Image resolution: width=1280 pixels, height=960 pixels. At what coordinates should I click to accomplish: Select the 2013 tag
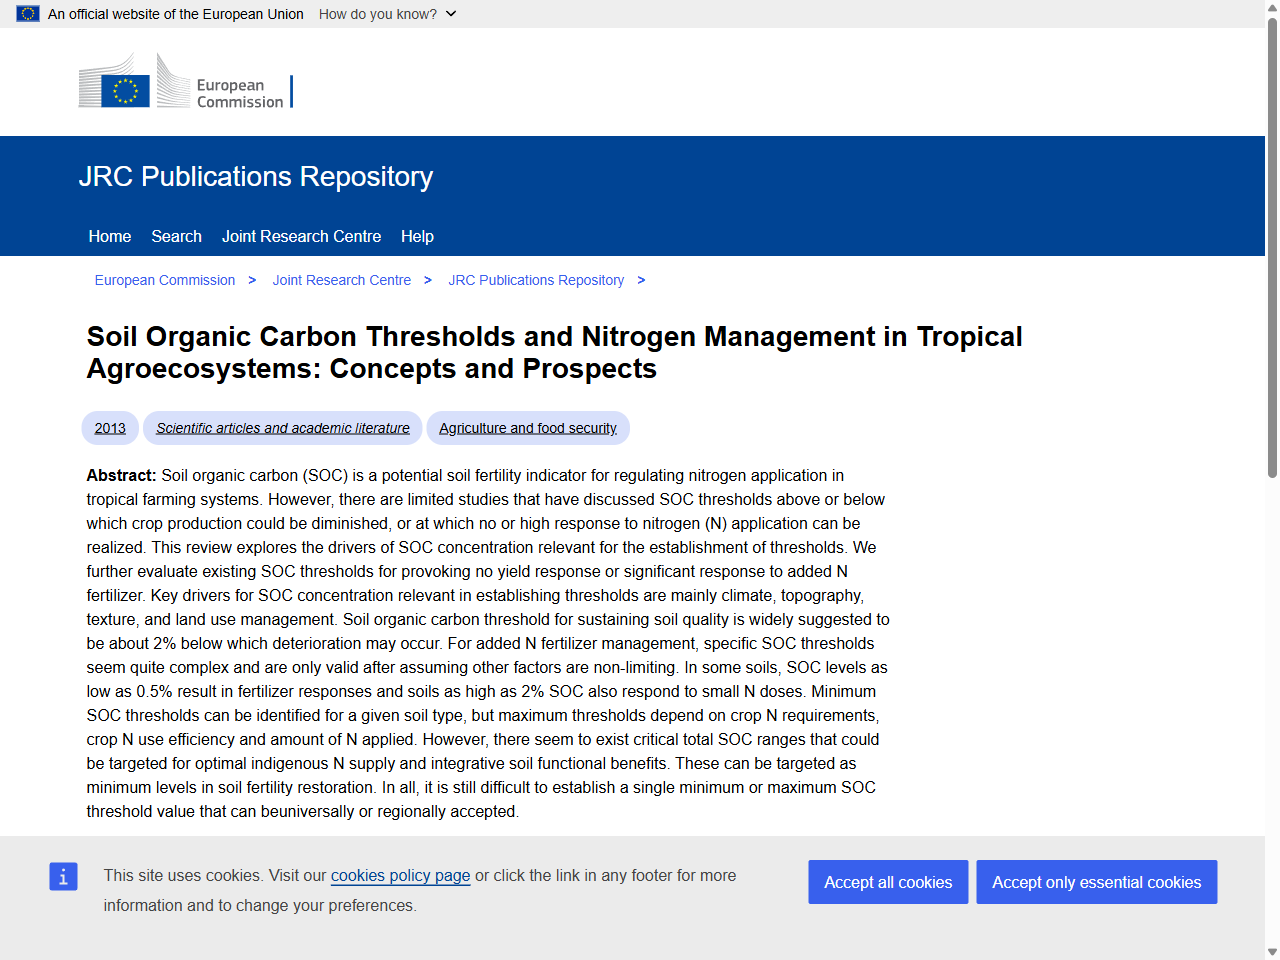pyautogui.click(x=109, y=428)
